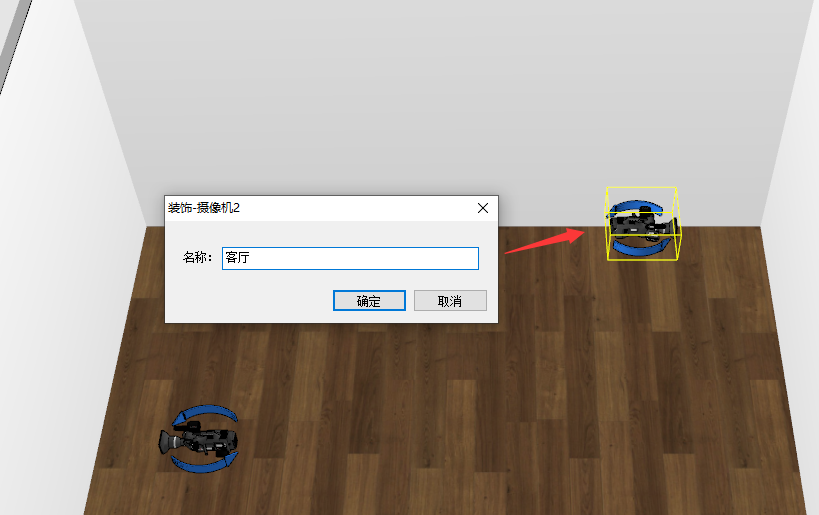Click the lower blue rotation arrow of the selected camera

[x=641, y=247]
